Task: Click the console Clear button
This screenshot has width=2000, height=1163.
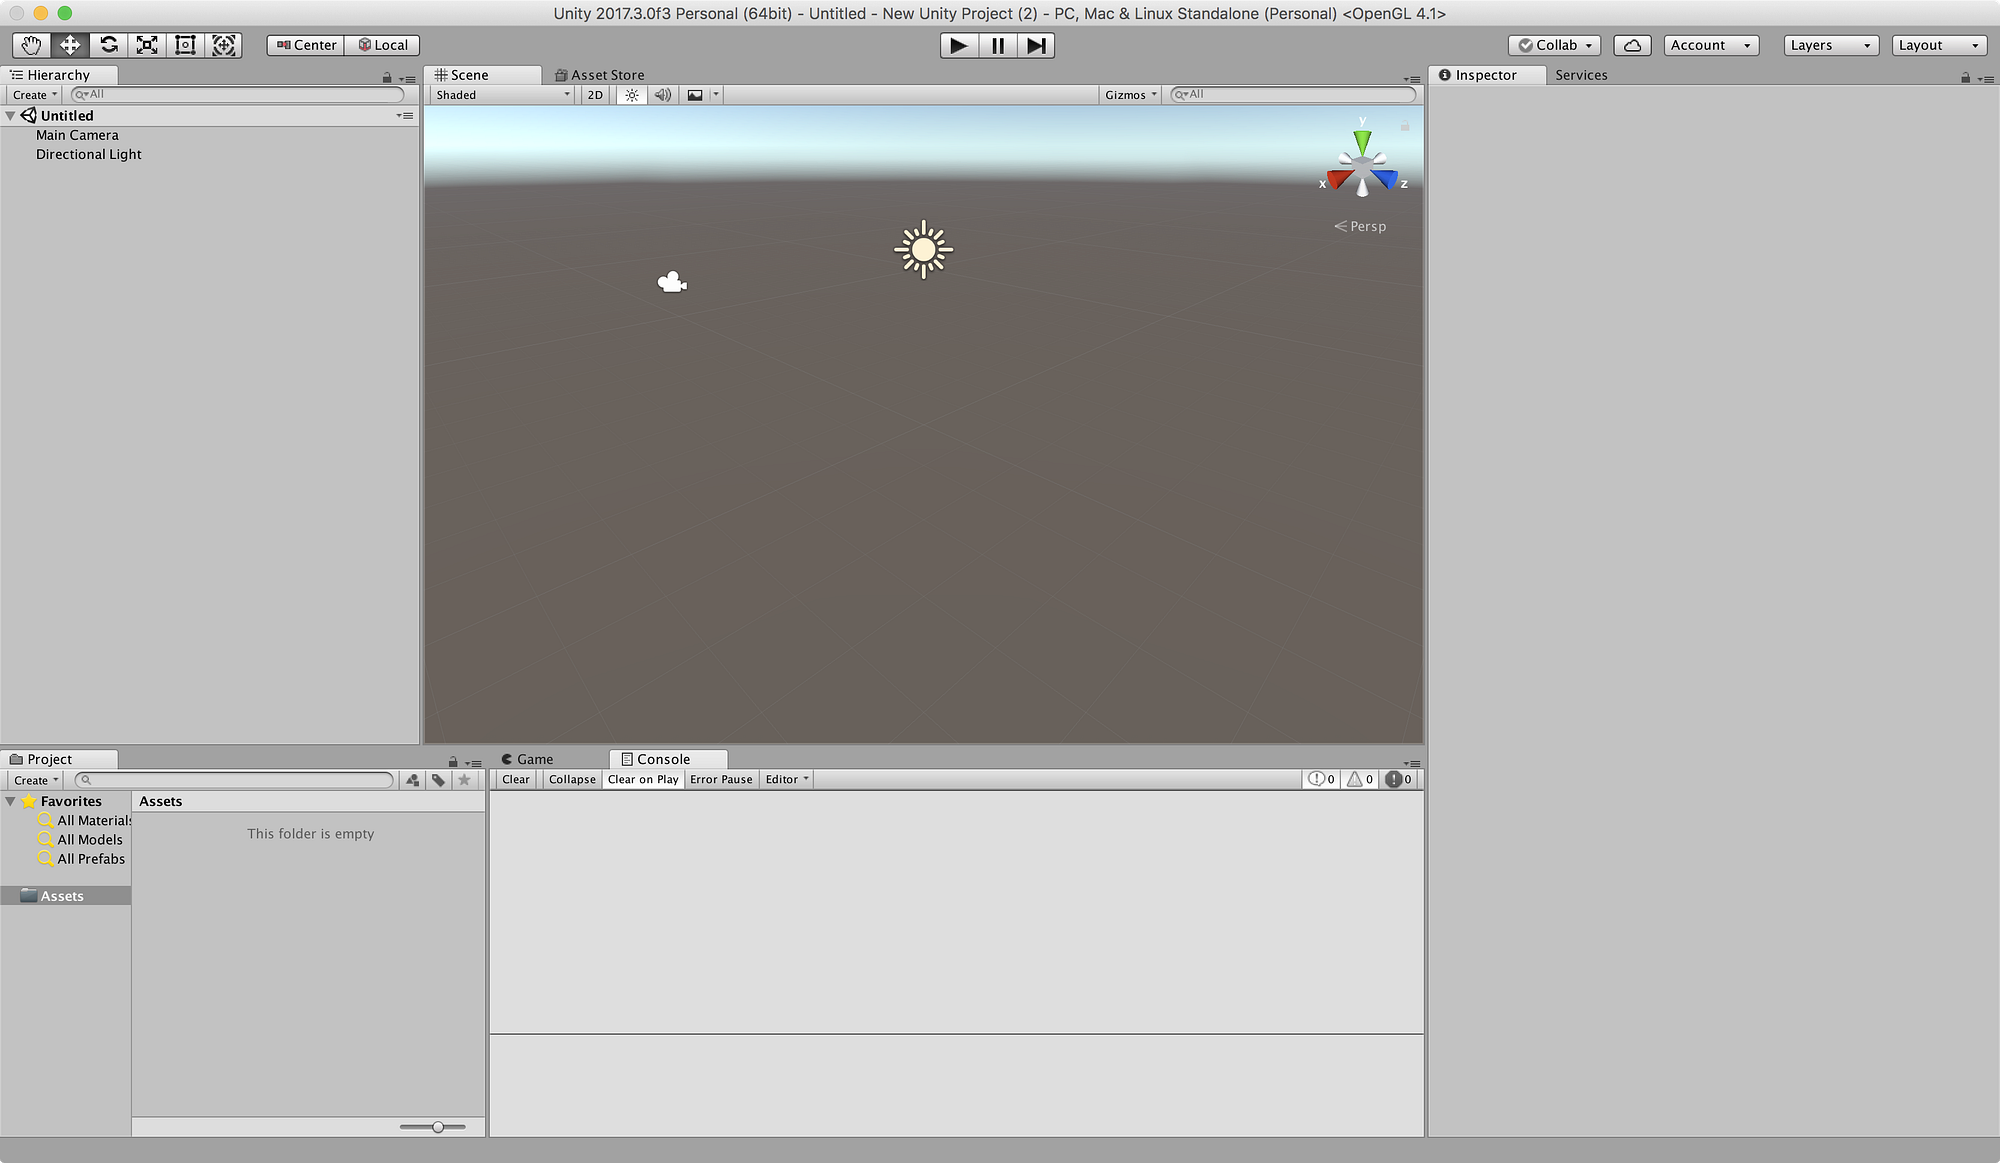Action: click(516, 780)
